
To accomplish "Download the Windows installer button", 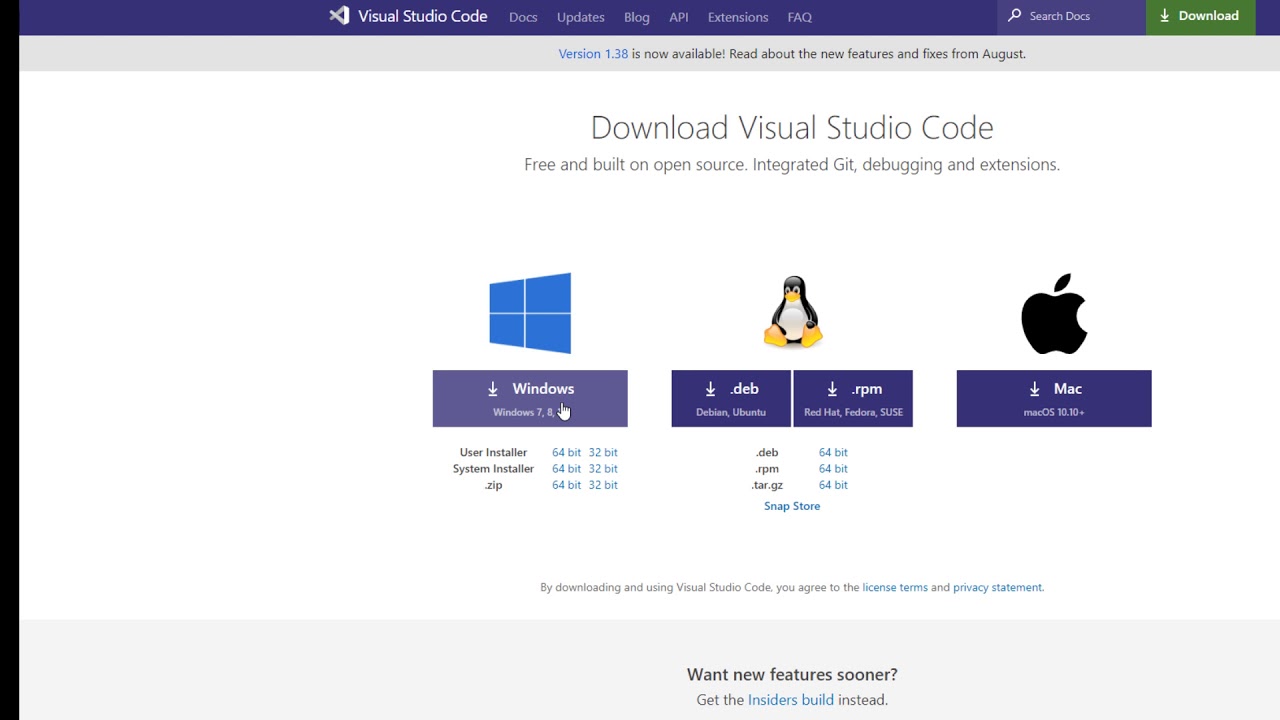I will tap(530, 398).
